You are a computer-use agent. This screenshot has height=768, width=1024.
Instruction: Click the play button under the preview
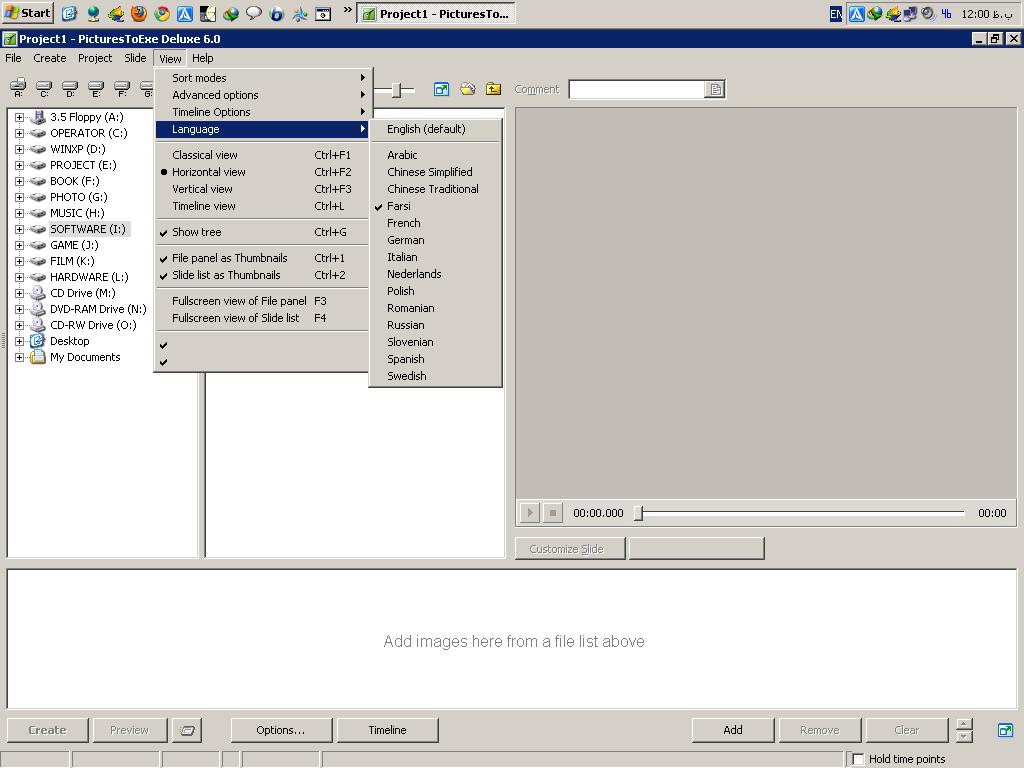pos(530,513)
